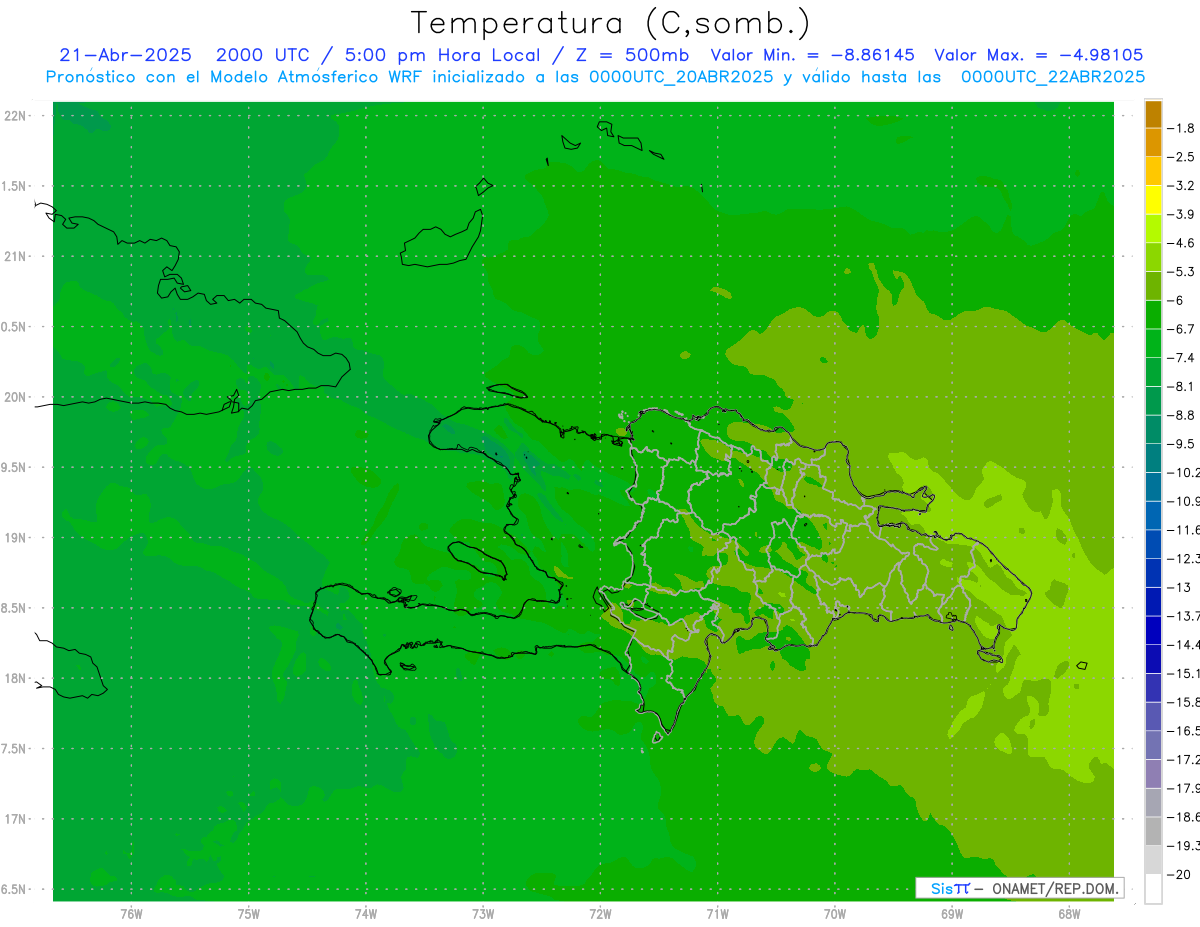Click the "21N" latitude label
Screen dimensions: 1200x927
click(x=17, y=257)
